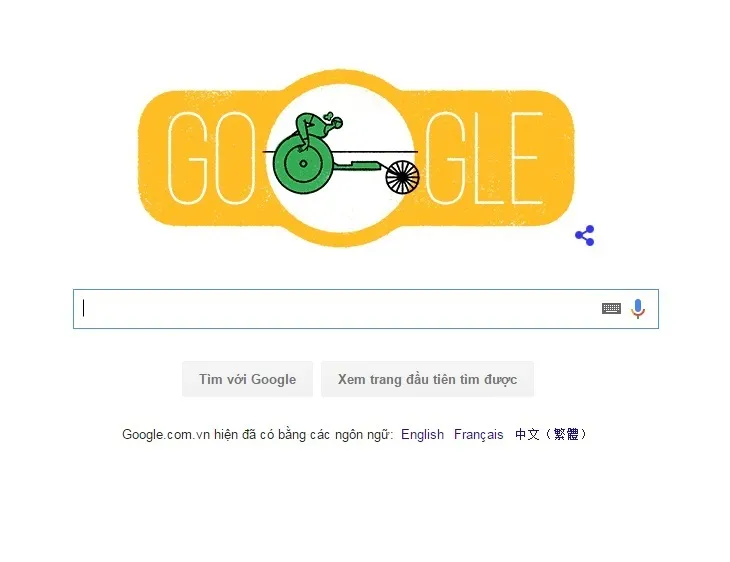Viewport: 730px width, 562px height.
Task: Click the large green rear wheel
Action: coord(303,164)
